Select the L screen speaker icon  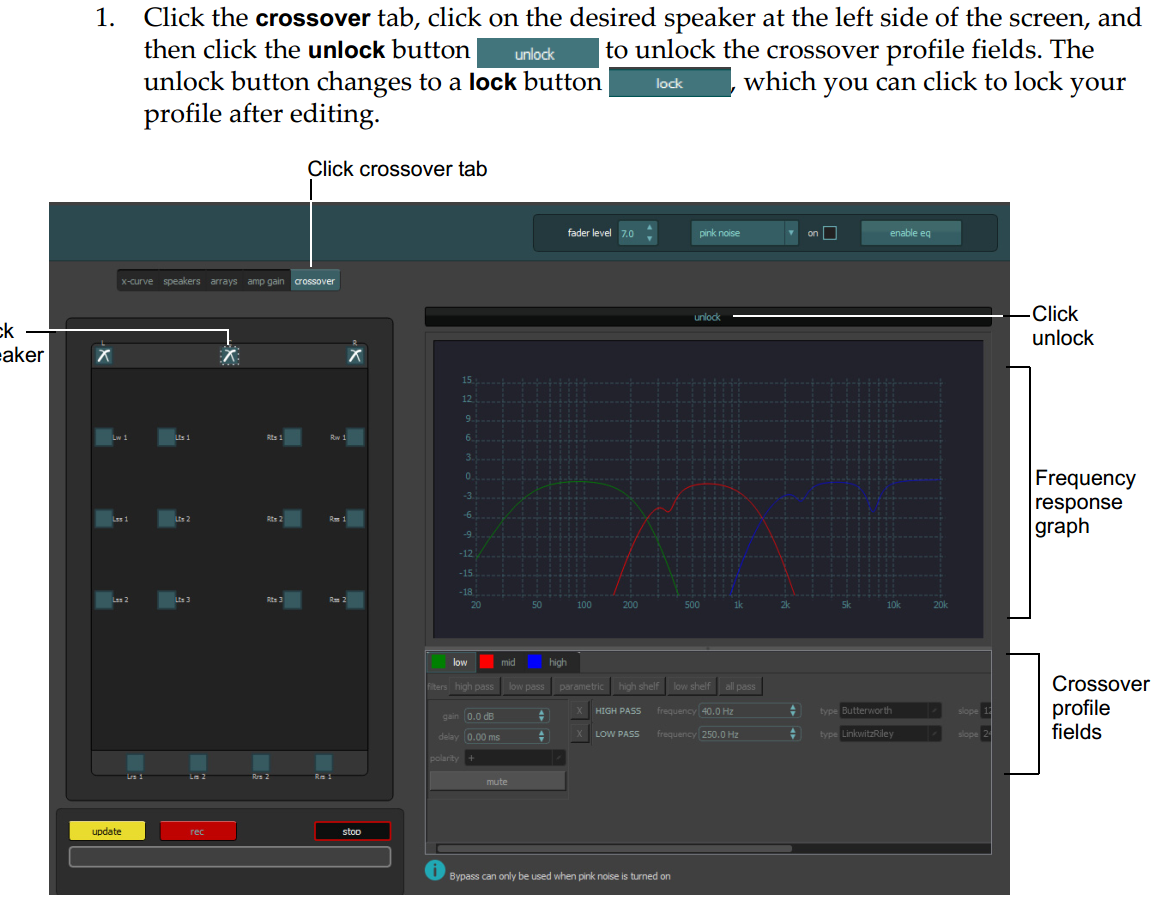[x=104, y=356]
